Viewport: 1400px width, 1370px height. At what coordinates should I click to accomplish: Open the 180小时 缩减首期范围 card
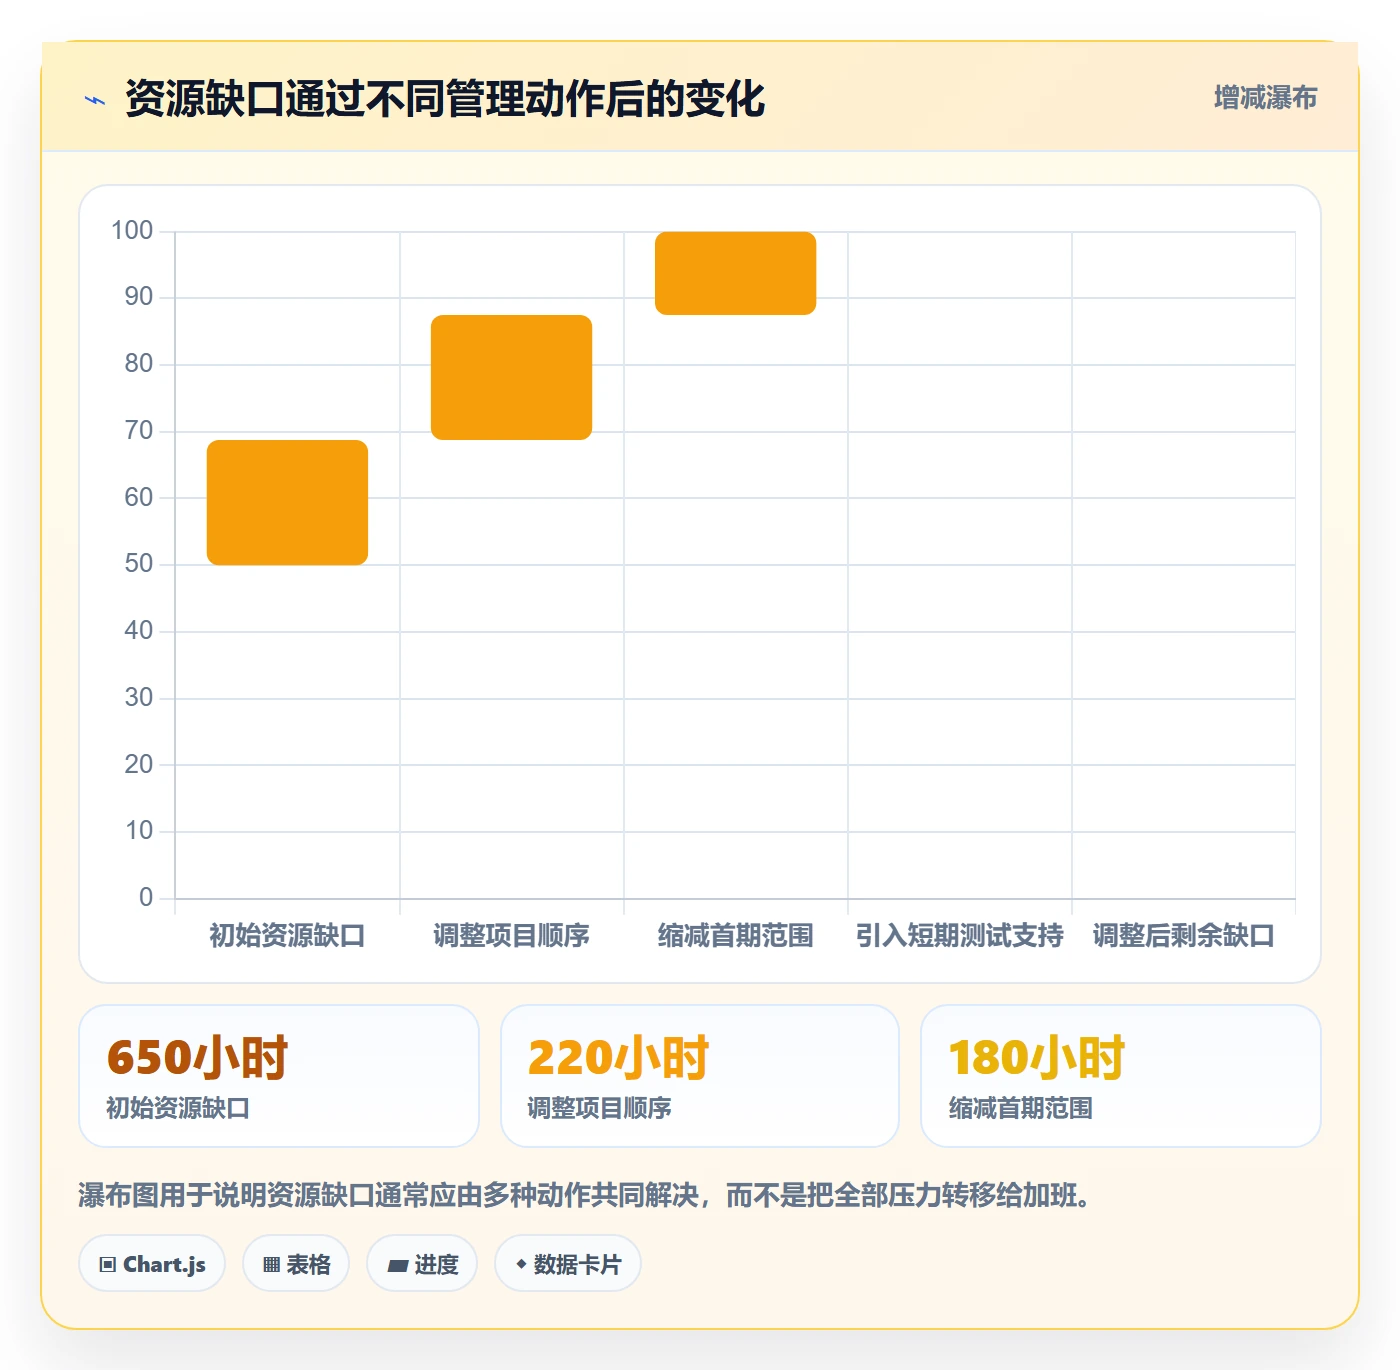coord(1121,1076)
